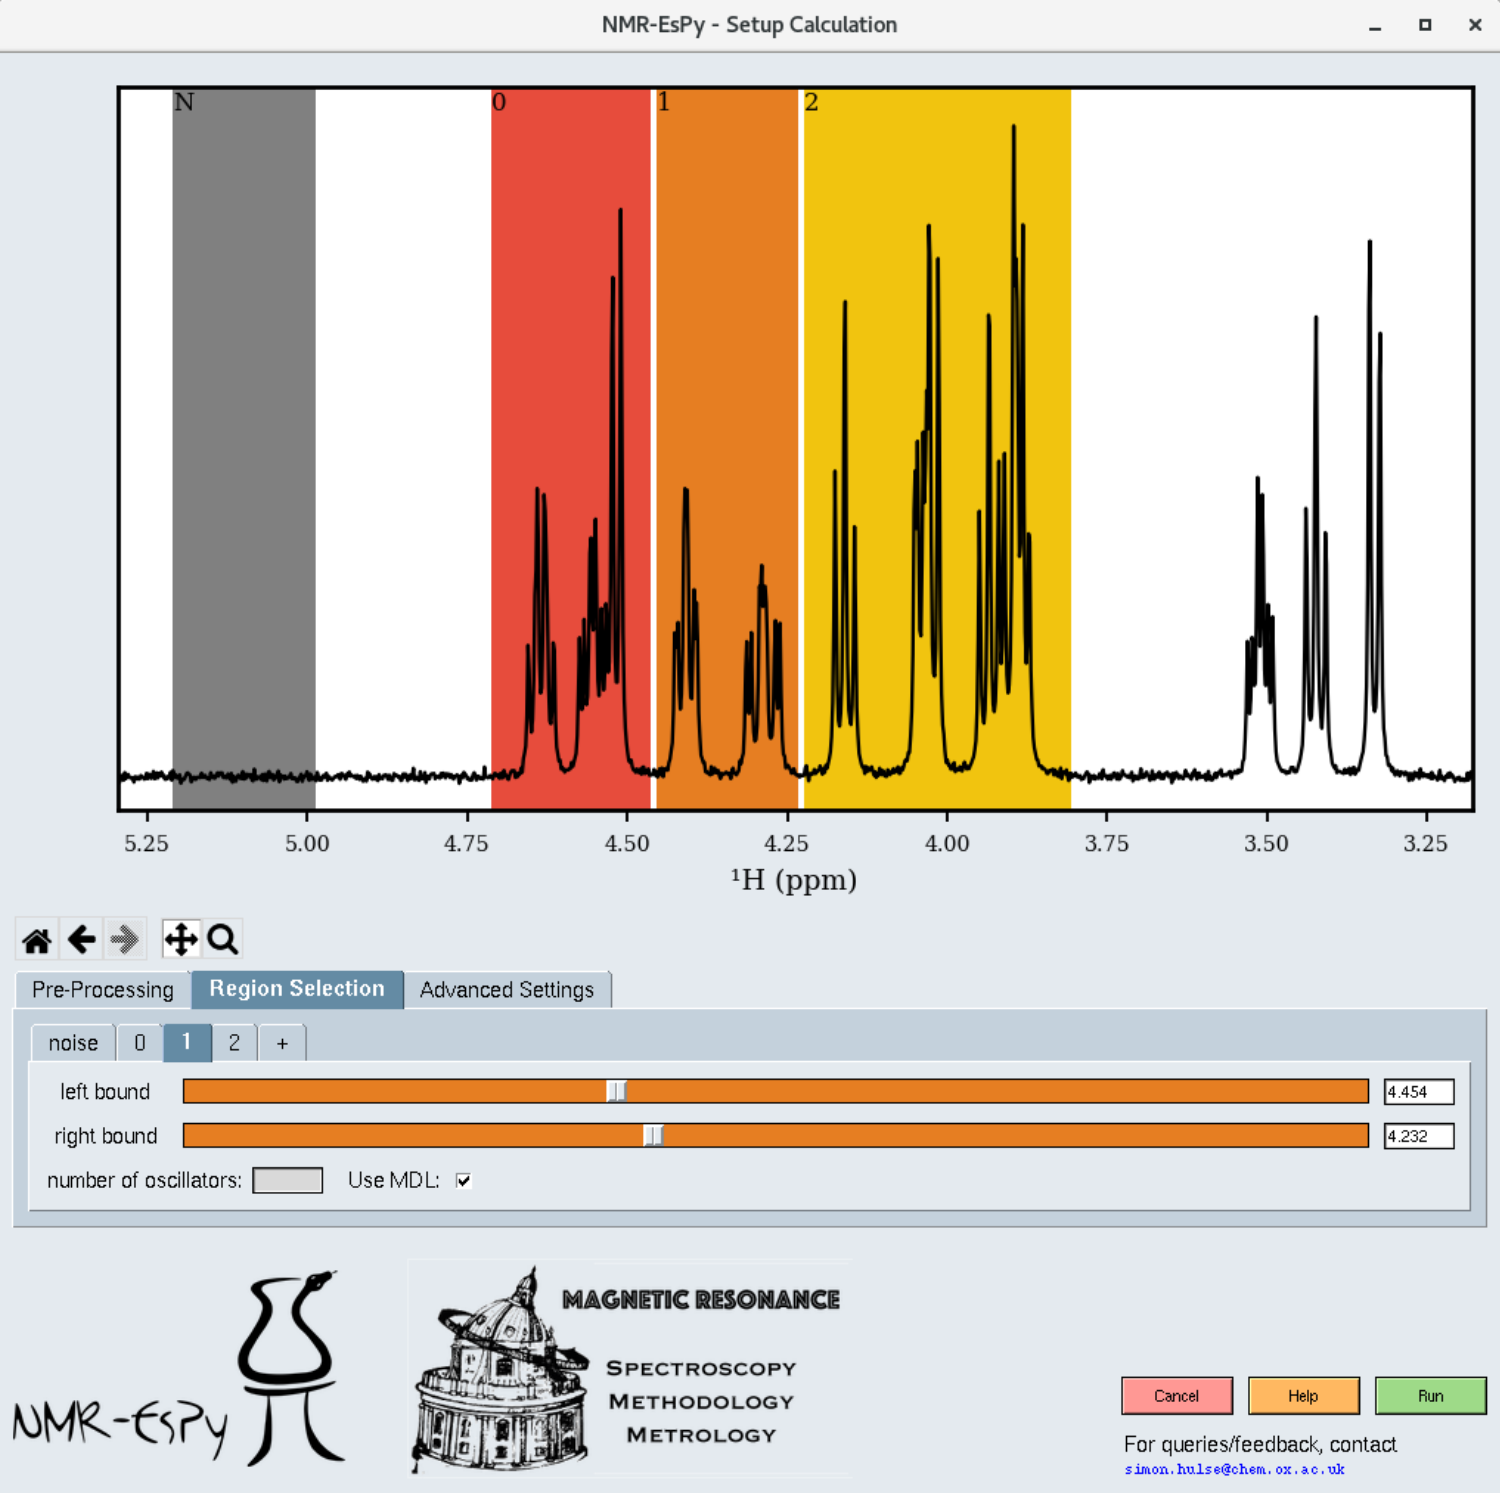This screenshot has height=1493, width=1500.
Task: Go forward to the next plot view
Action: click(125, 939)
